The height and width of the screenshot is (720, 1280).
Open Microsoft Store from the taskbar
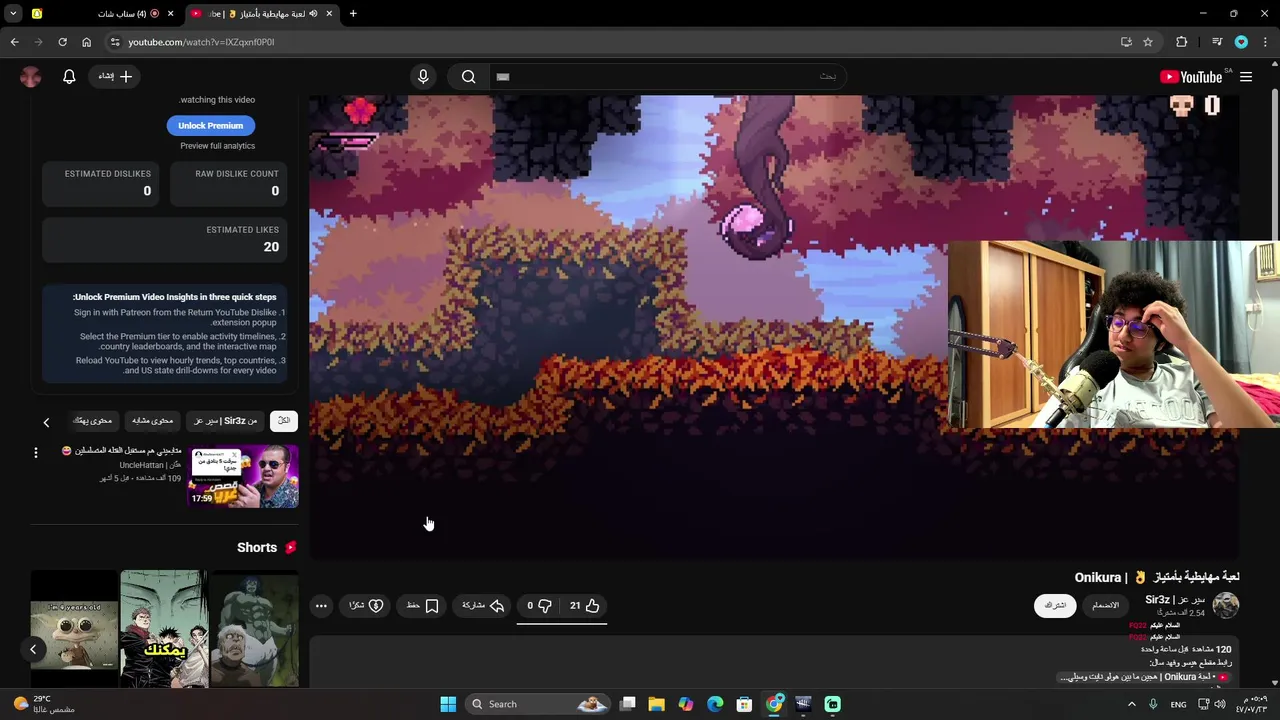pyautogui.click(x=744, y=704)
